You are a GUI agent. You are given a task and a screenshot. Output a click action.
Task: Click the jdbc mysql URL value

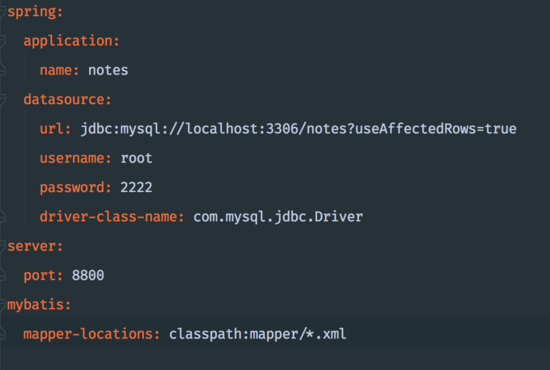pyautogui.click(x=299, y=129)
